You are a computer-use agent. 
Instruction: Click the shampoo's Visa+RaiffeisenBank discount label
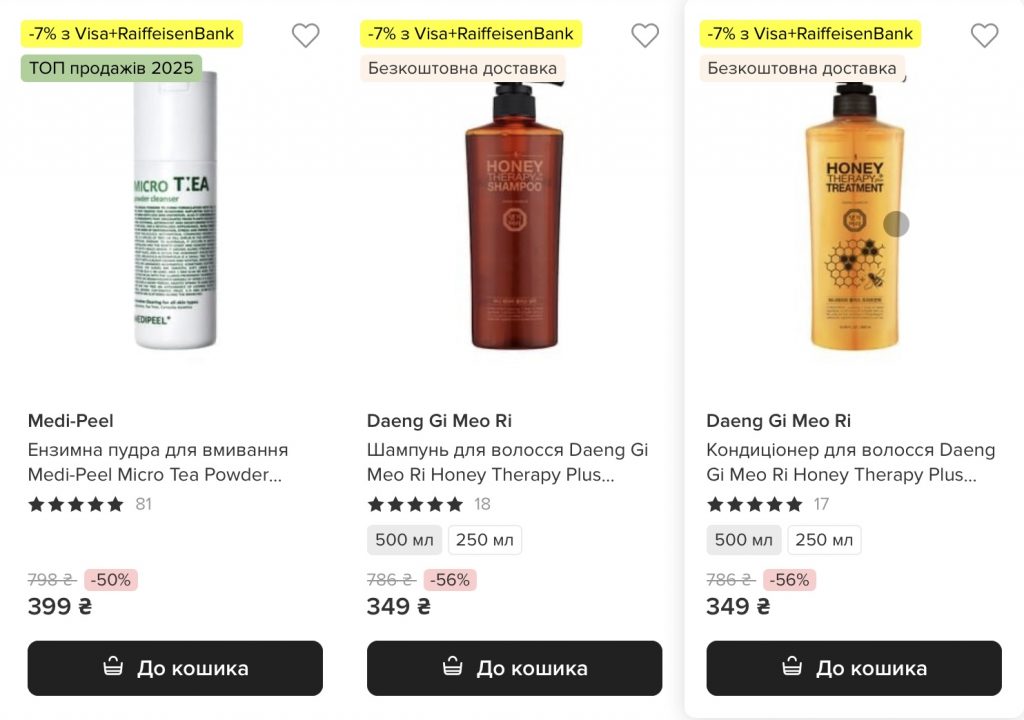point(471,34)
